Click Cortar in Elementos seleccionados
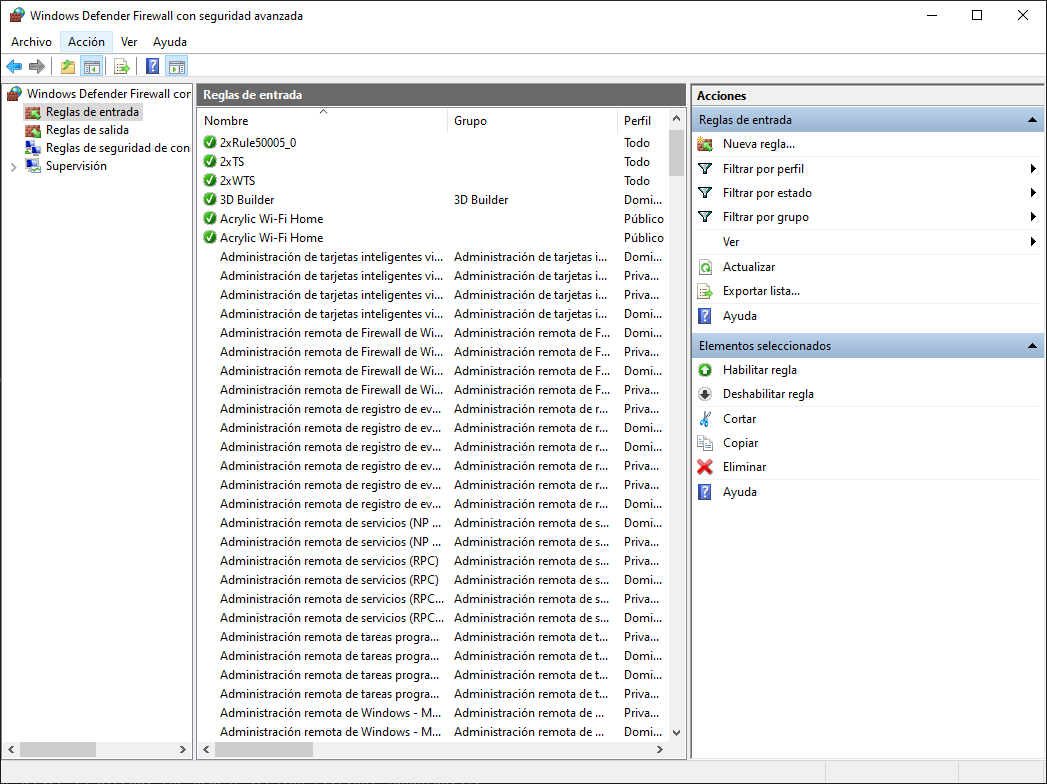This screenshot has width=1047, height=784. click(x=739, y=419)
